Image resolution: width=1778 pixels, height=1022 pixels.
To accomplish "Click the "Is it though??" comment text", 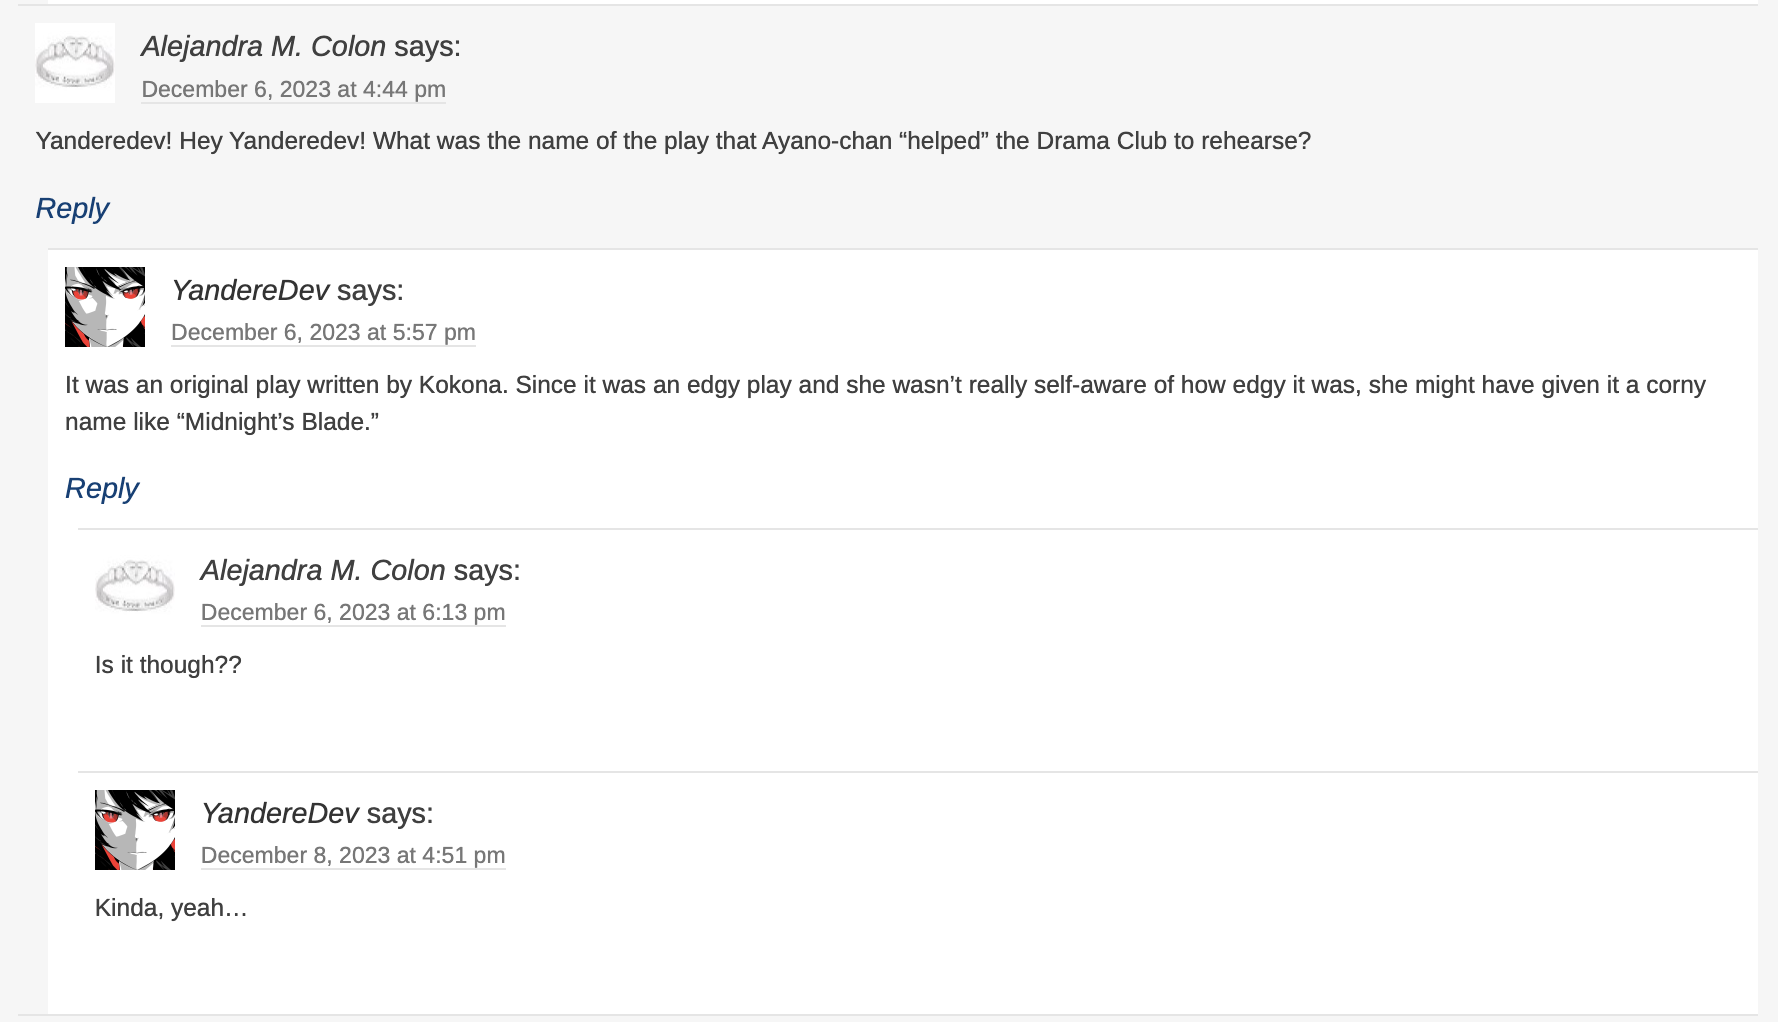I will click(x=168, y=665).
